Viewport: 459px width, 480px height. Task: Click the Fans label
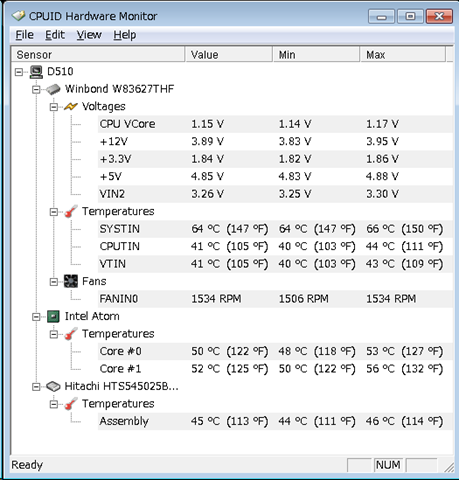[x=94, y=281]
